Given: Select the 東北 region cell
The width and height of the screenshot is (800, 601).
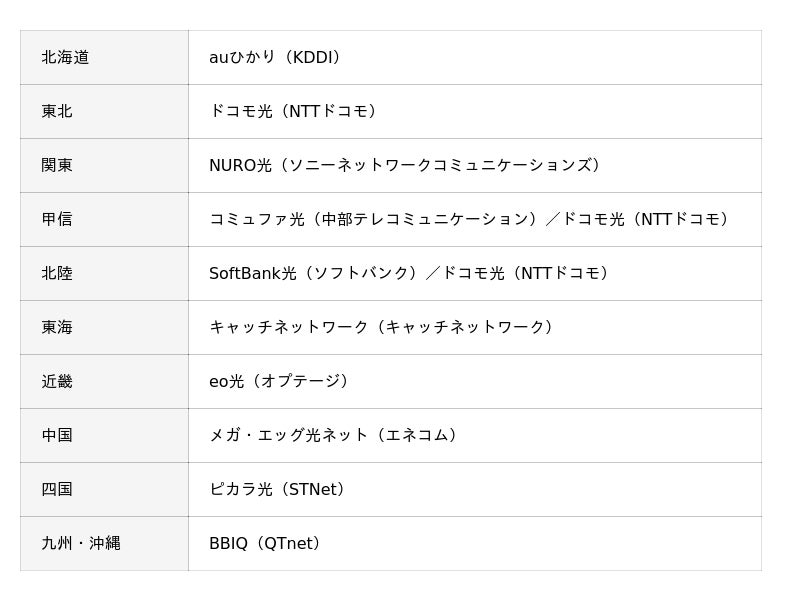Looking at the screenshot, I should (x=57, y=112).
